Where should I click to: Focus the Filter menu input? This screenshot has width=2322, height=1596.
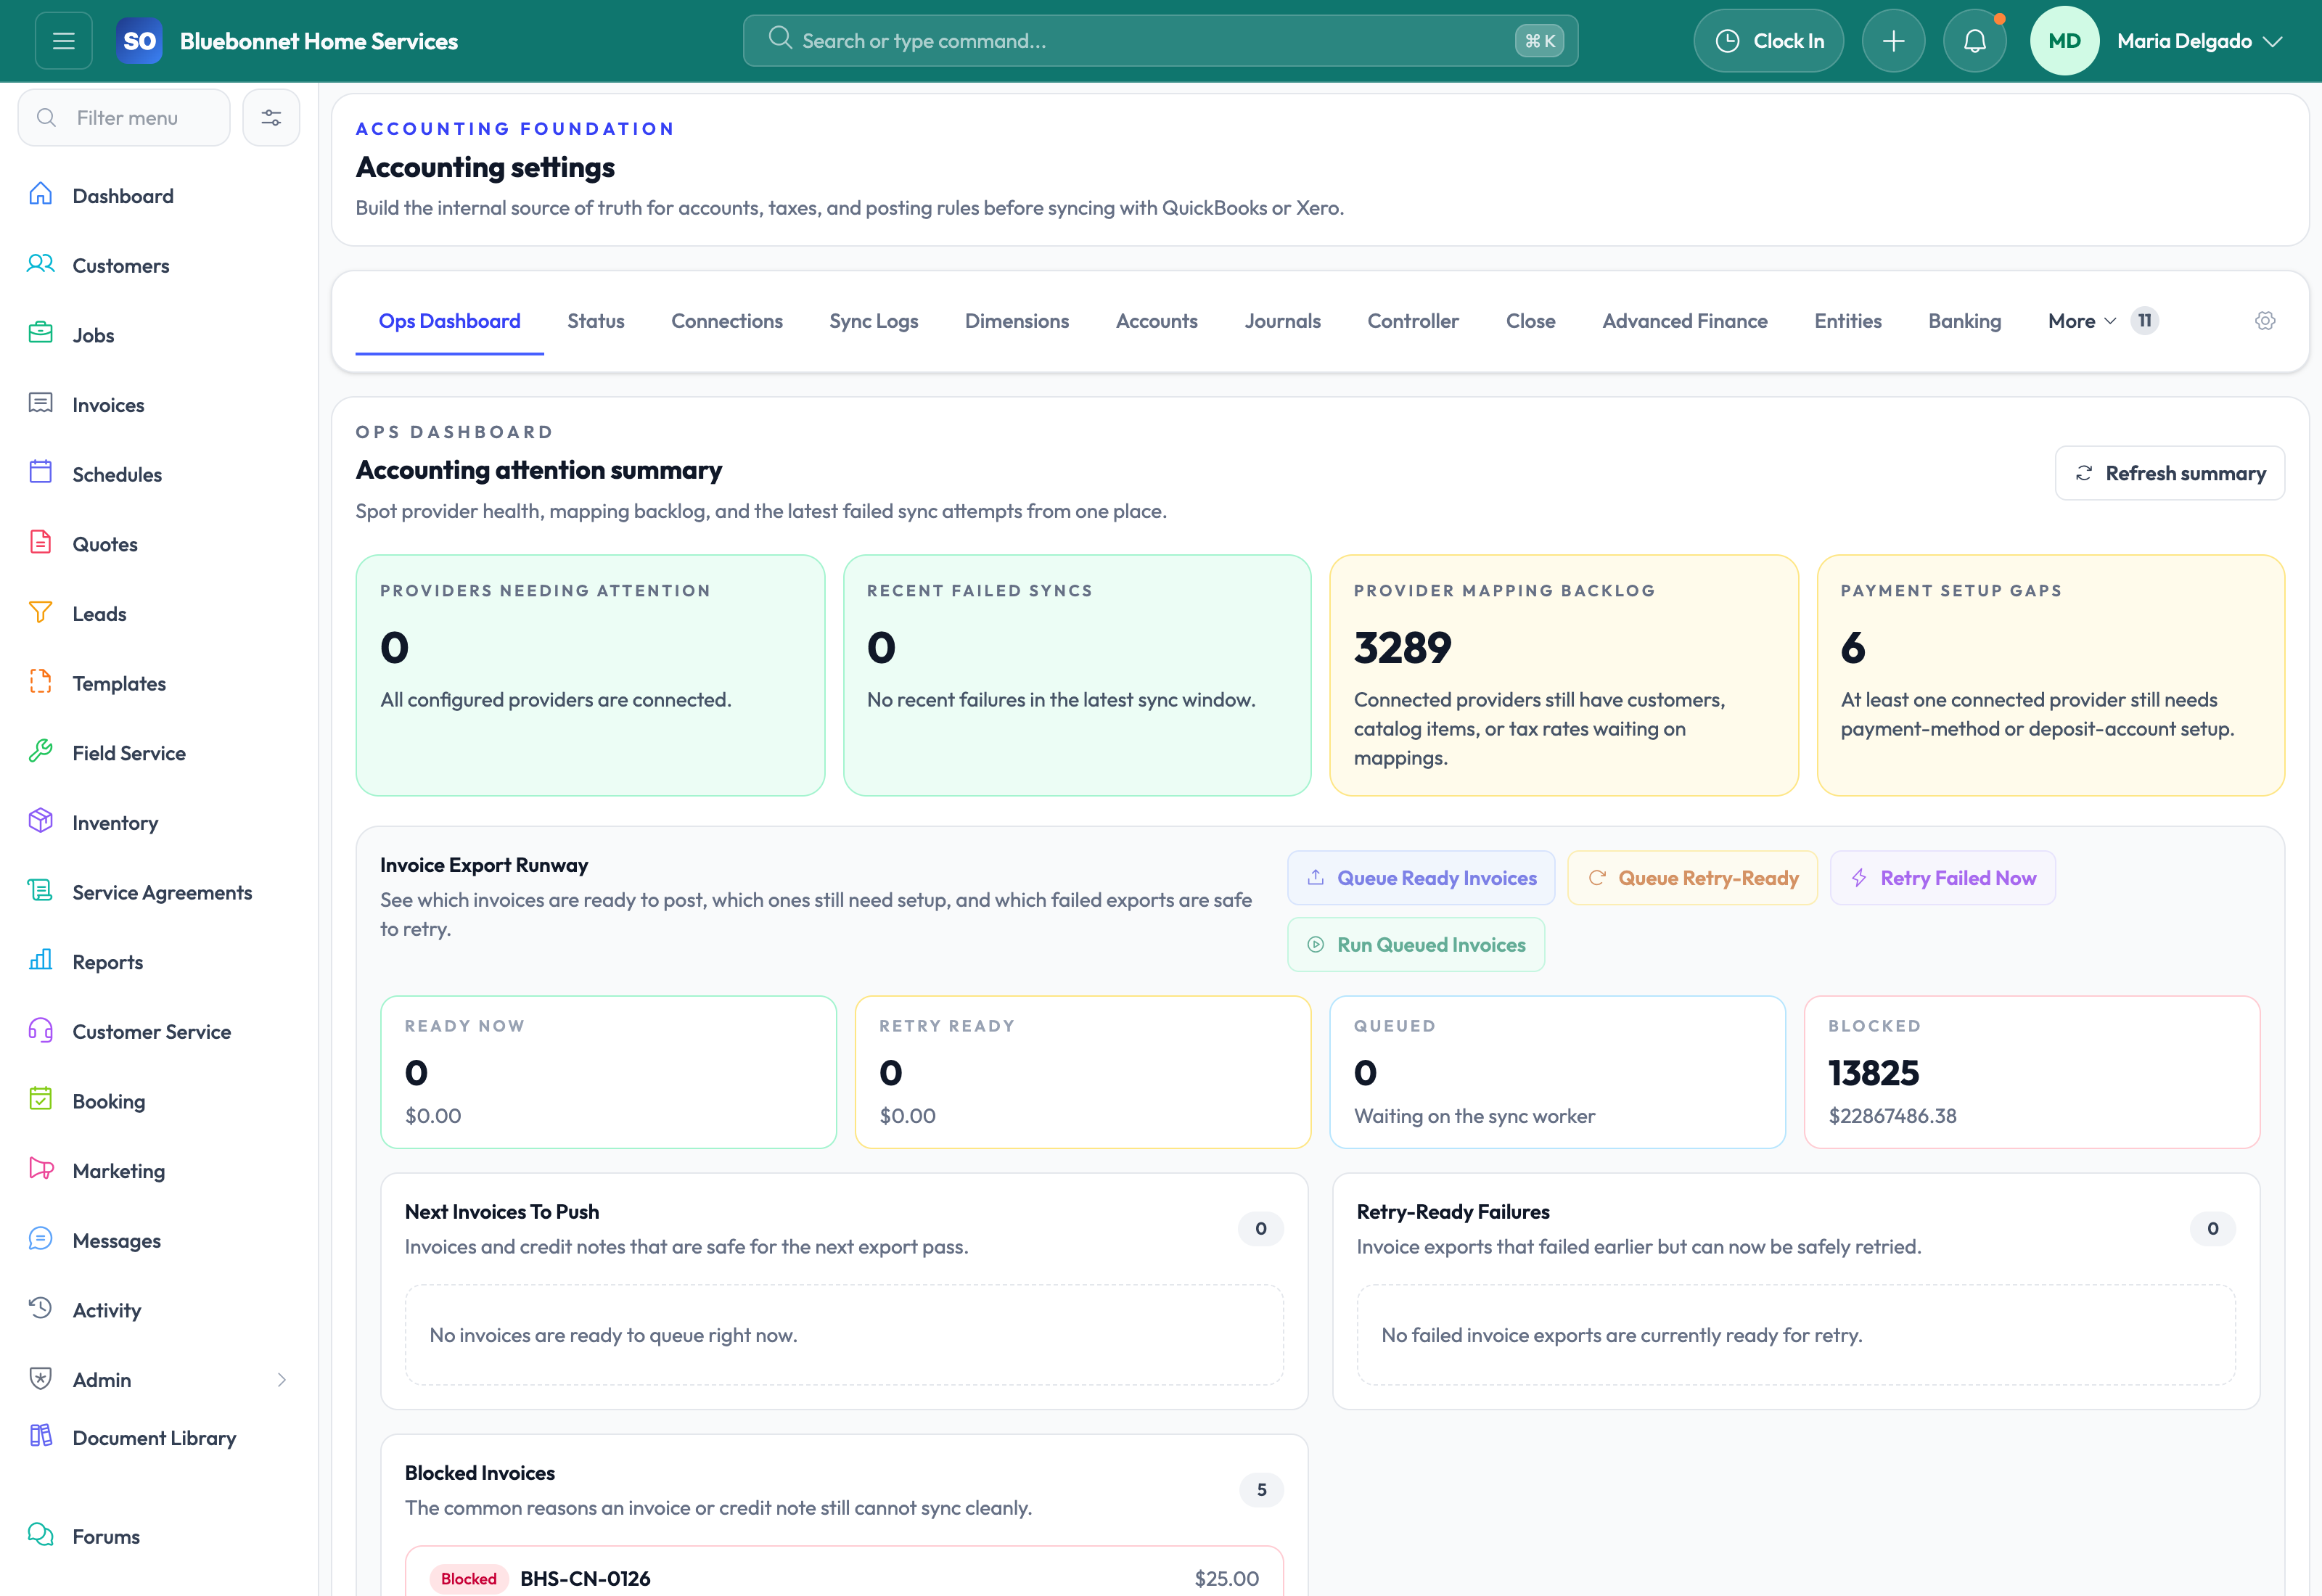coord(124,118)
